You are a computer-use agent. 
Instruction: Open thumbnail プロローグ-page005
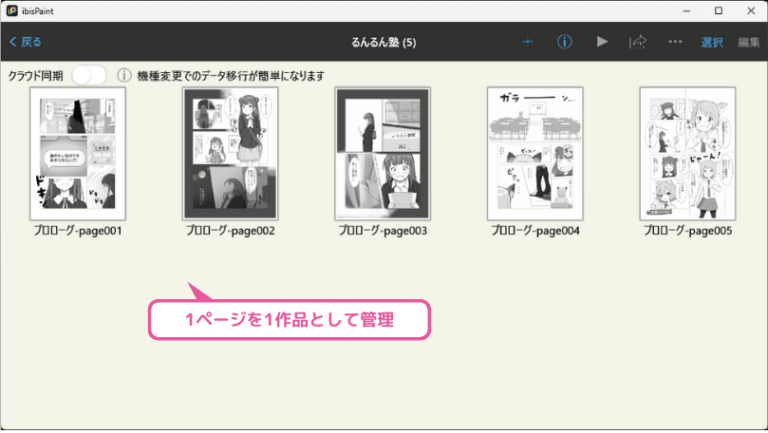pos(688,154)
